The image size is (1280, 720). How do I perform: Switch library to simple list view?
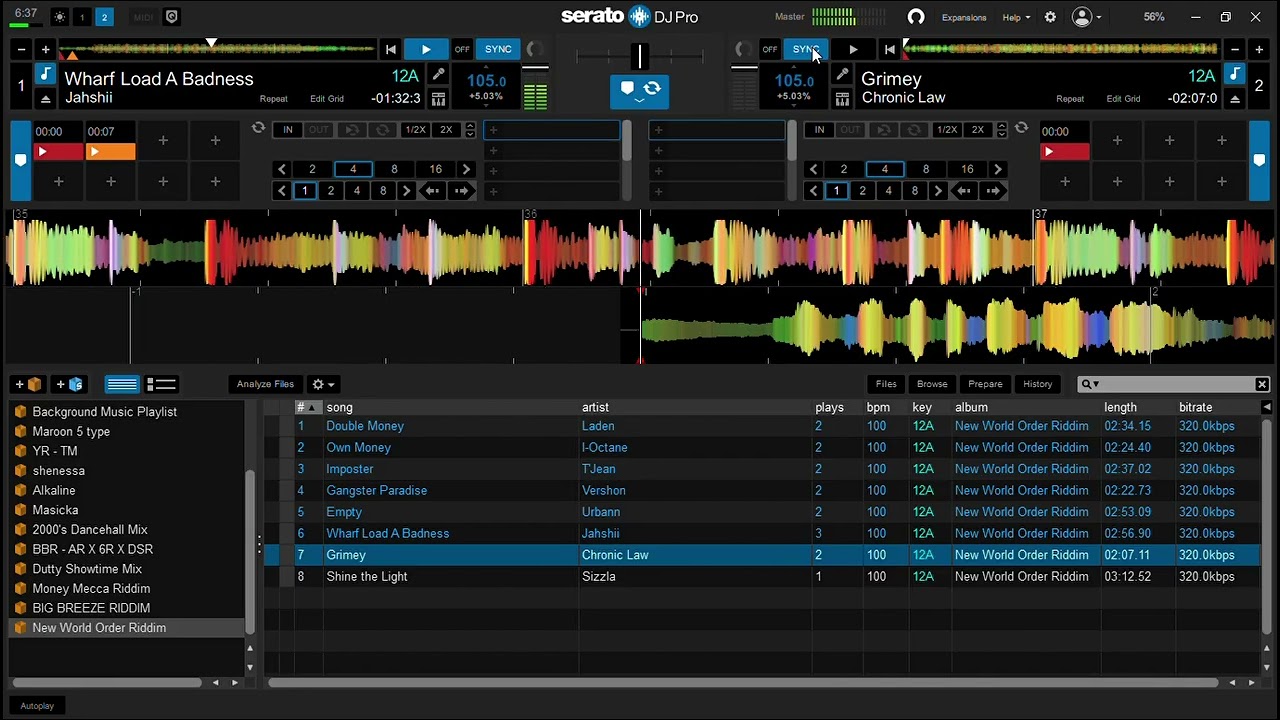pyautogui.click(x=122, y=384)
